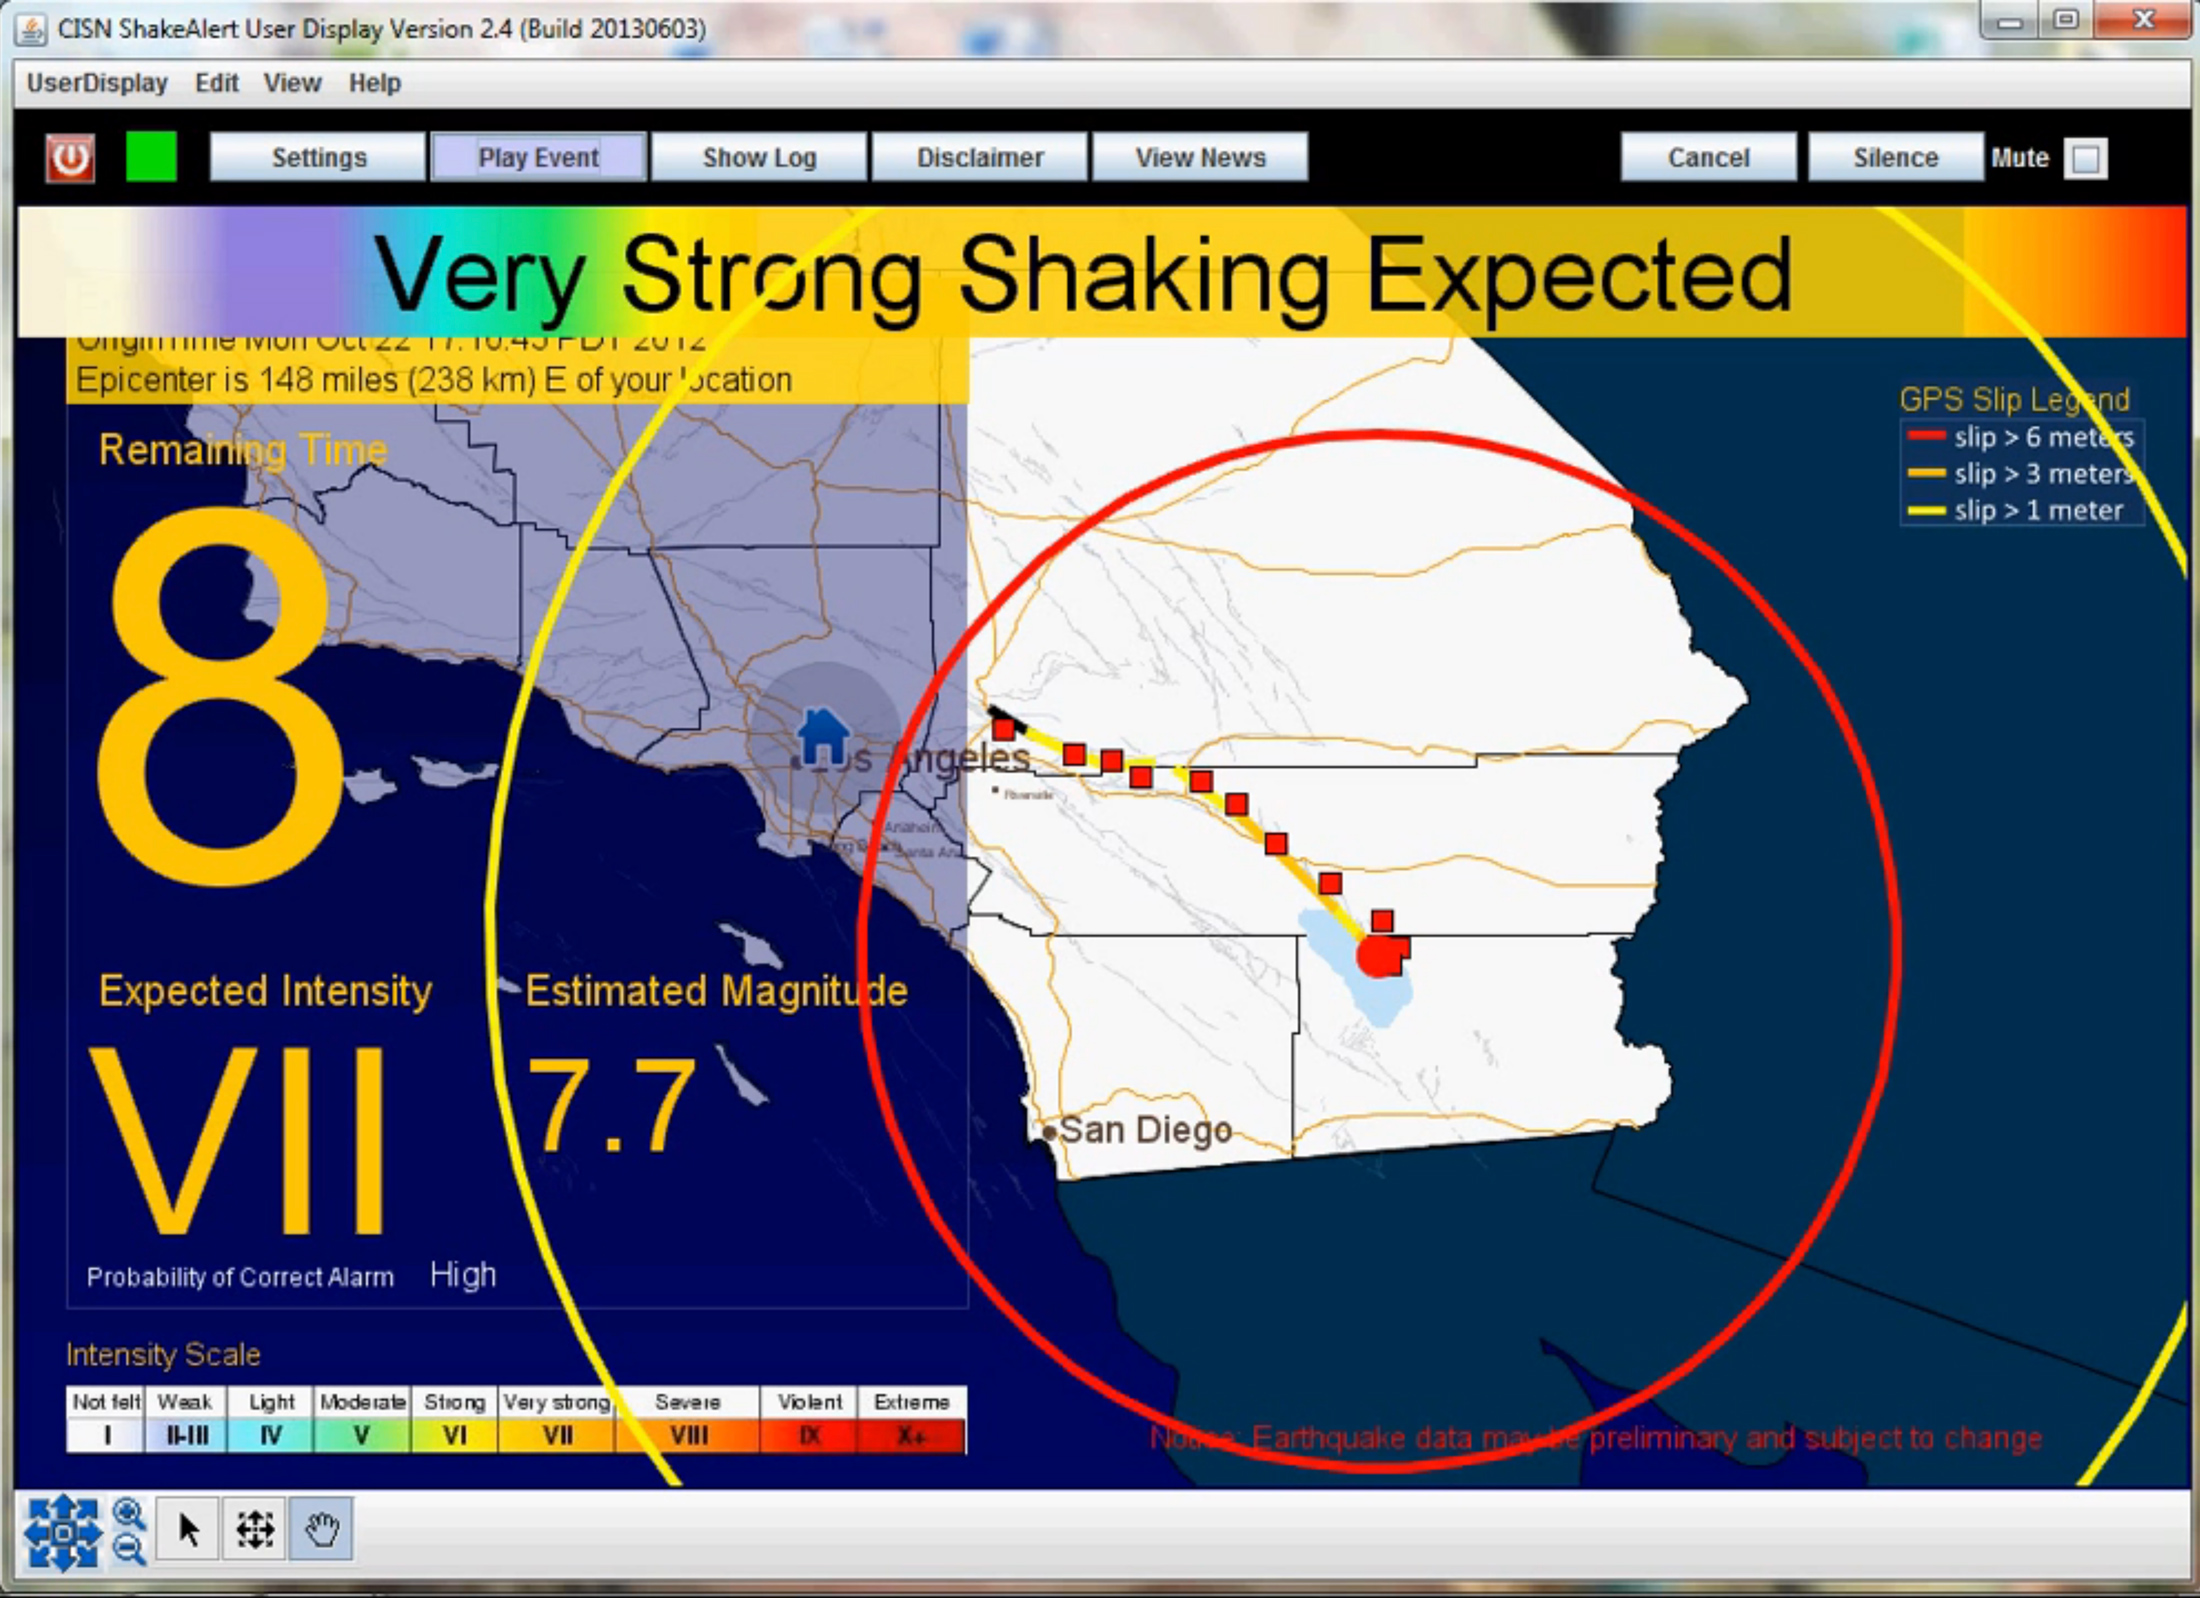
Task: Open the View menu
Action: [x=291, y=83]
